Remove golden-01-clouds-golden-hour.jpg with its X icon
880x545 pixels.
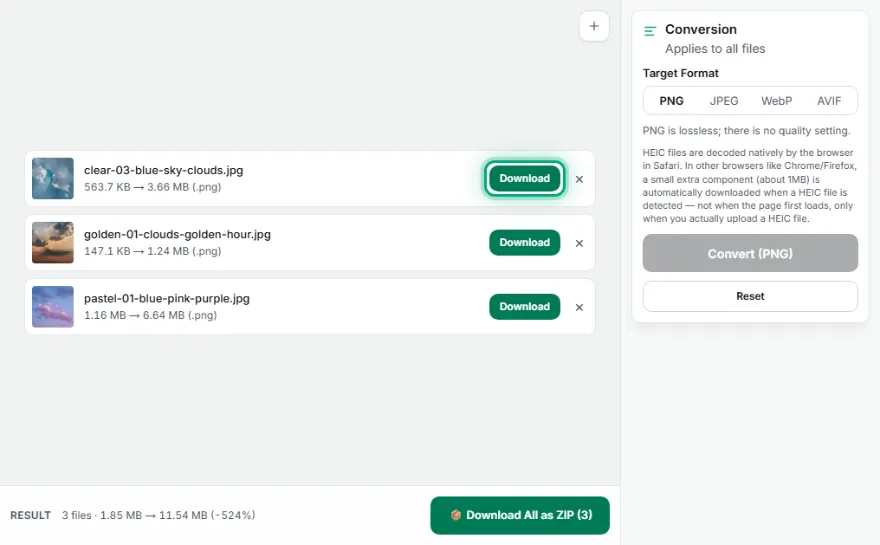click(x=579, y=243)
